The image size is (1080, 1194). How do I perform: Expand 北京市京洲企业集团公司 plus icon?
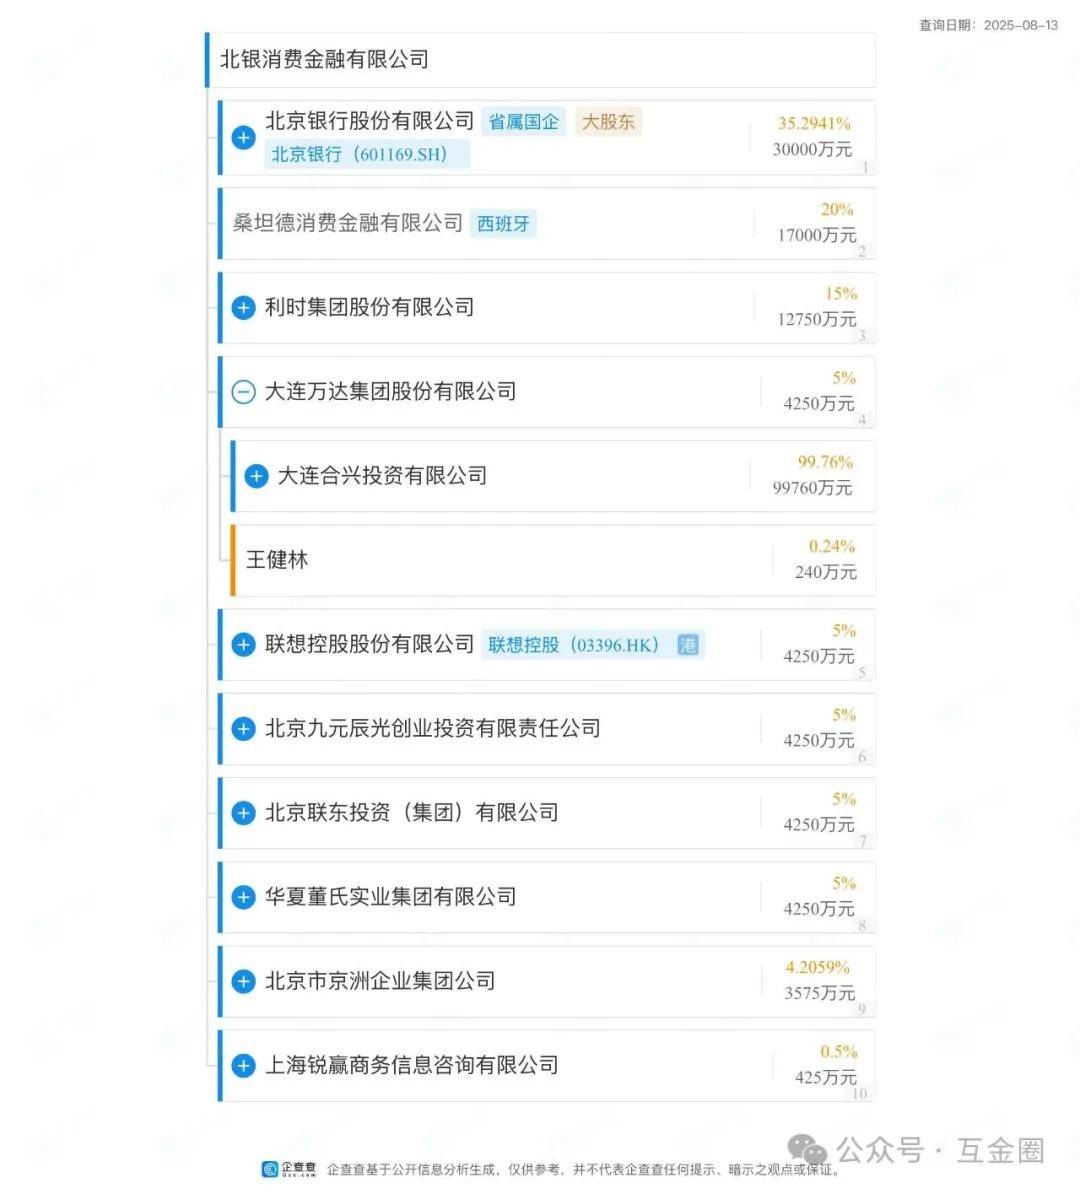(243, 981)
